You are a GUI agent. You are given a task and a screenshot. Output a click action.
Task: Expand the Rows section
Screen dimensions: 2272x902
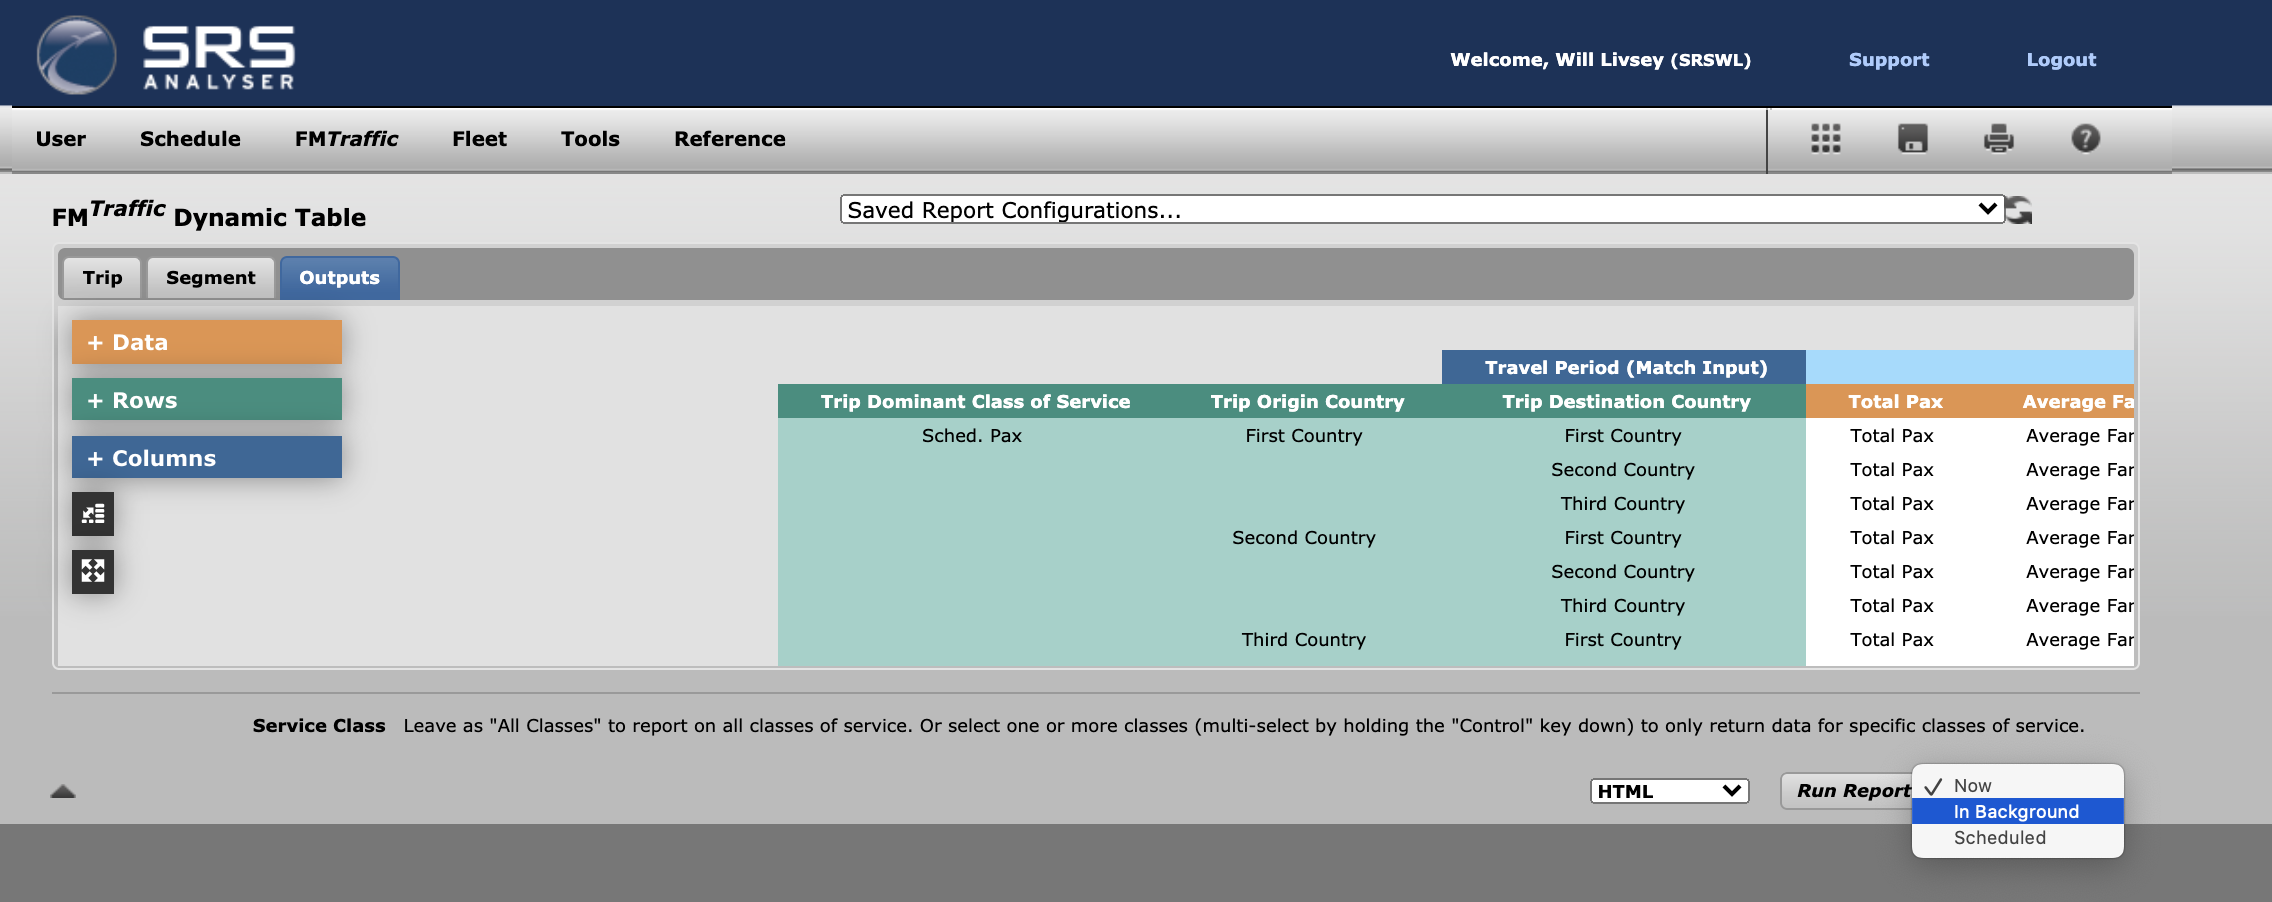[x=207, y=400]
